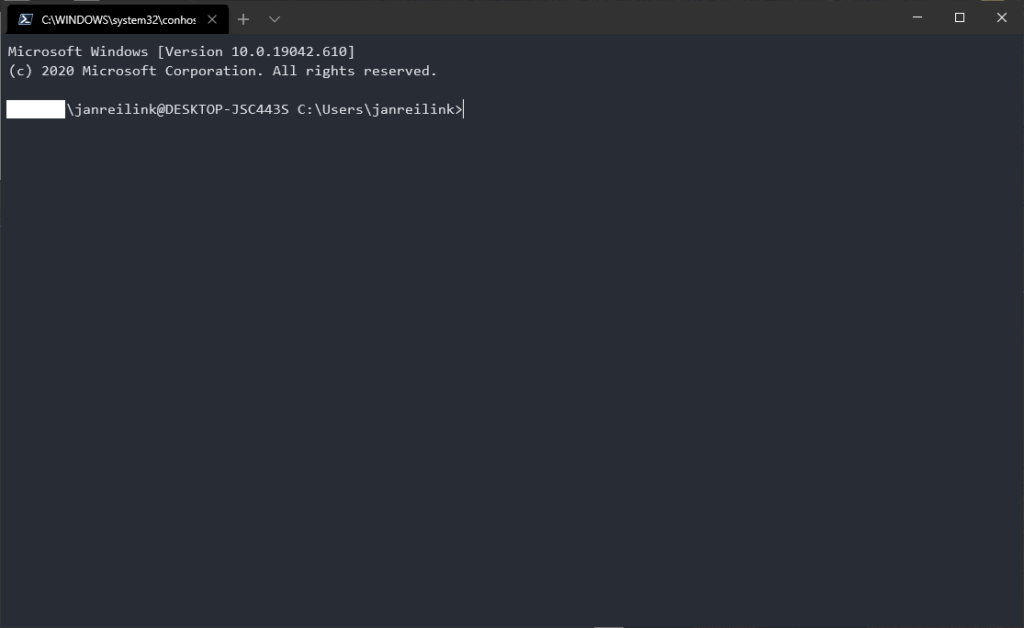
Task: Click the blinking cursor at the prompt
Action: click(x=461, y=109)
